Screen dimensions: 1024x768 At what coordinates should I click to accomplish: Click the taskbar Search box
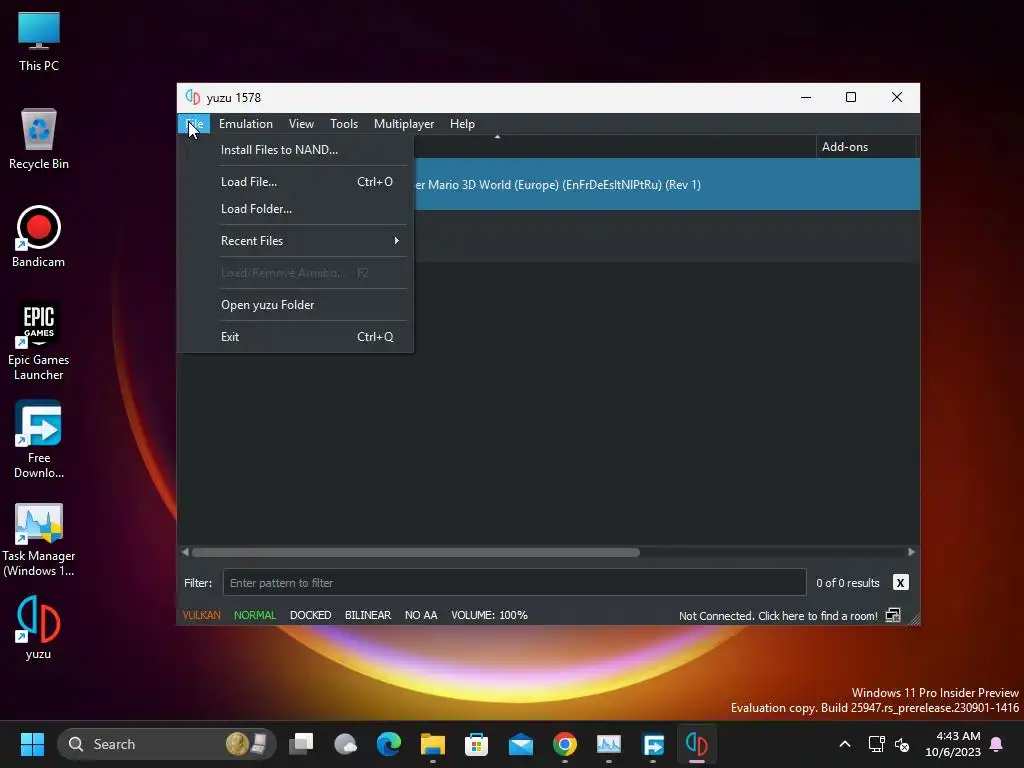[167, 744]
